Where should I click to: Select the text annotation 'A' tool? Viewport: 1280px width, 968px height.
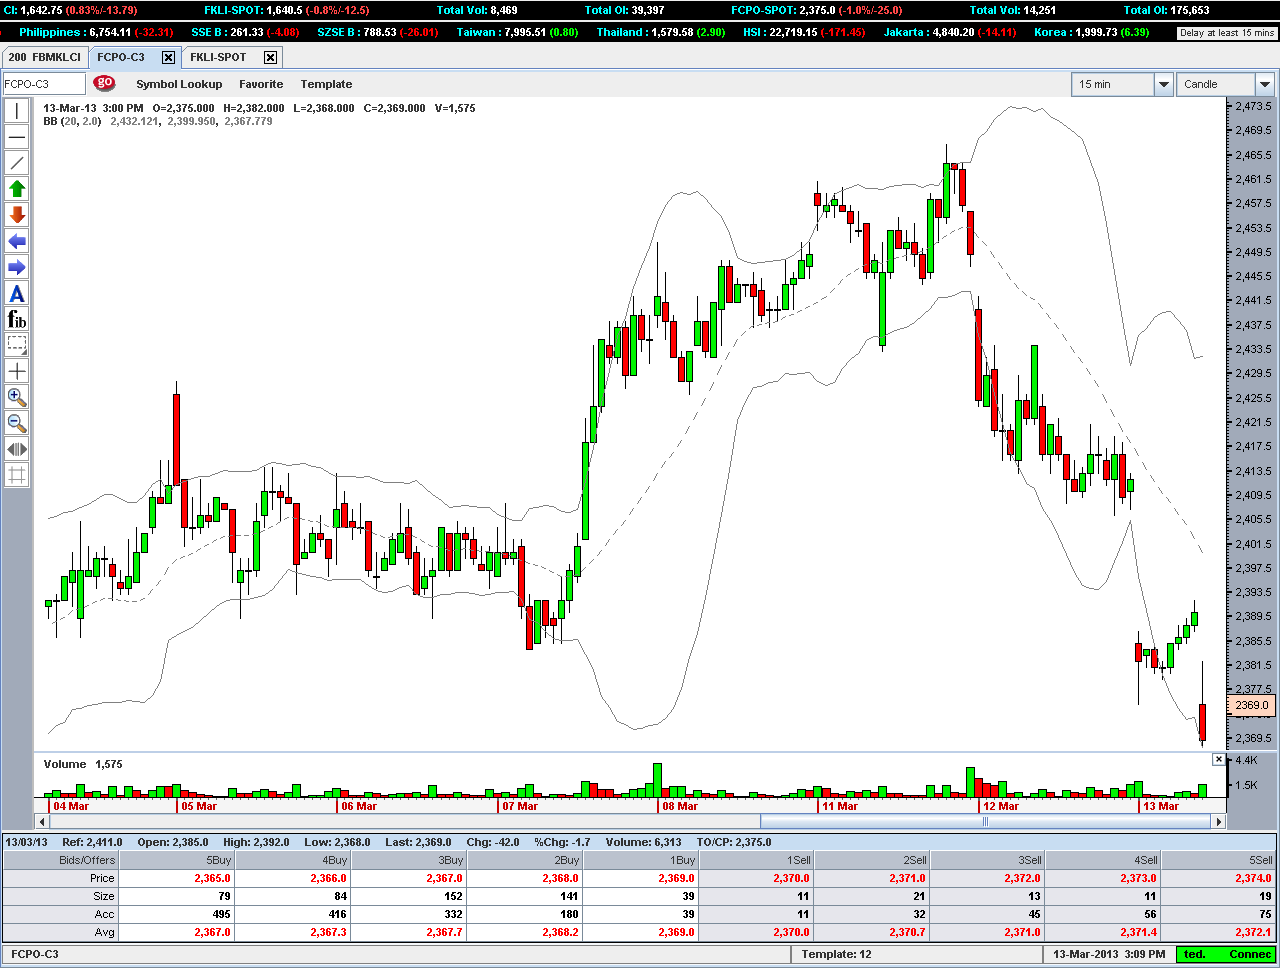(x=17, y=293)
